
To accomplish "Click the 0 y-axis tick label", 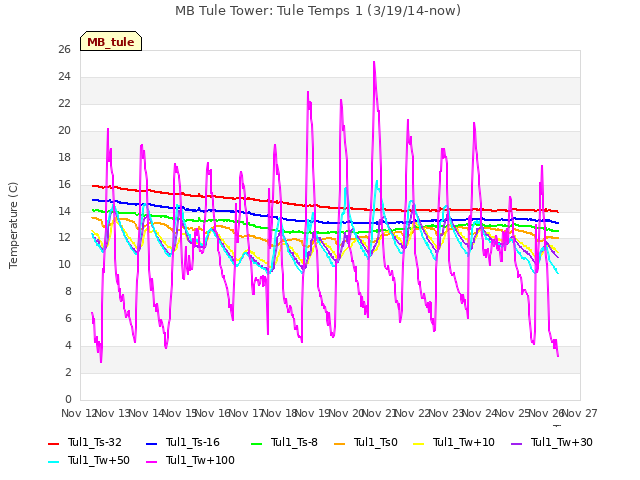I will click(68, 399).
